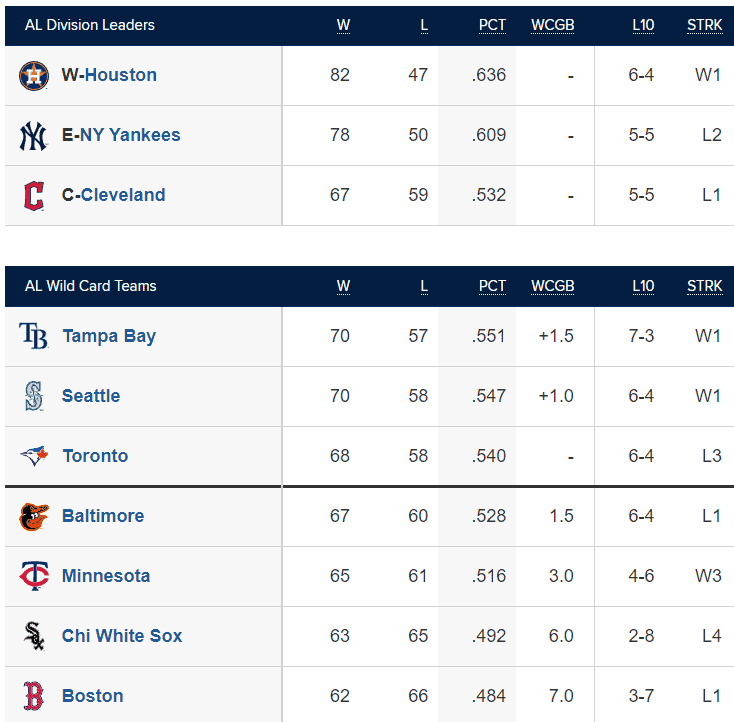The image size is (734, 722).
Task: Click the Minnesota Twins logo
Action: coord(34,575)
